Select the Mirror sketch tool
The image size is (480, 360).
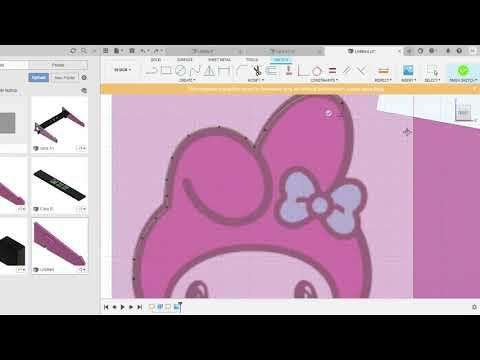[x=209, y=70]
